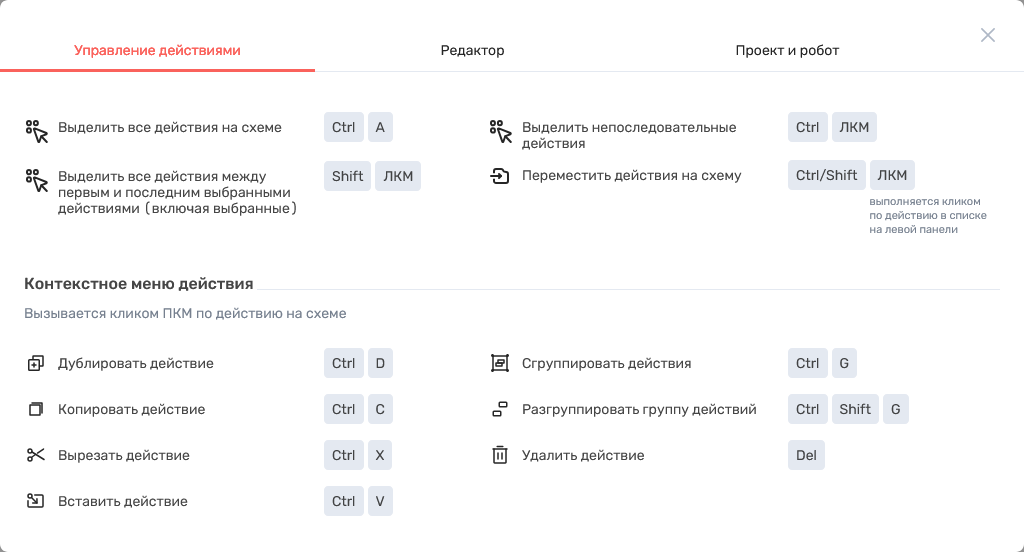Click the select non-sequential actions icon
This screenshot has width=1024, height=552.
click(x=500, y=131)
